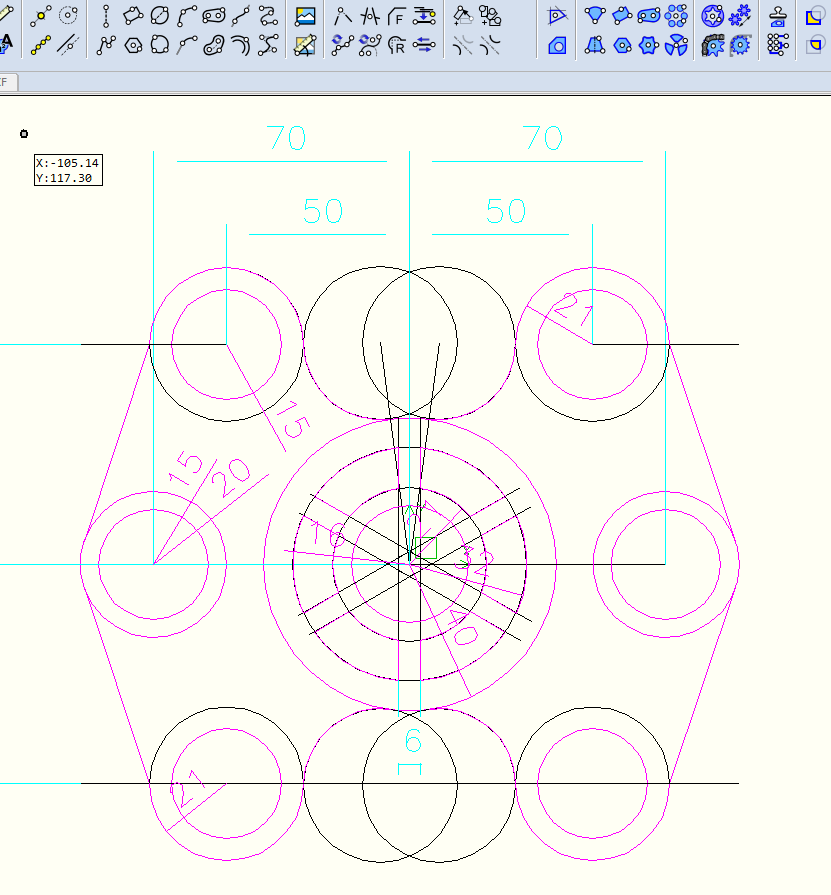Open the chain sprocket gear tool
The image size is (831, 895).
(x=713, y=44)
